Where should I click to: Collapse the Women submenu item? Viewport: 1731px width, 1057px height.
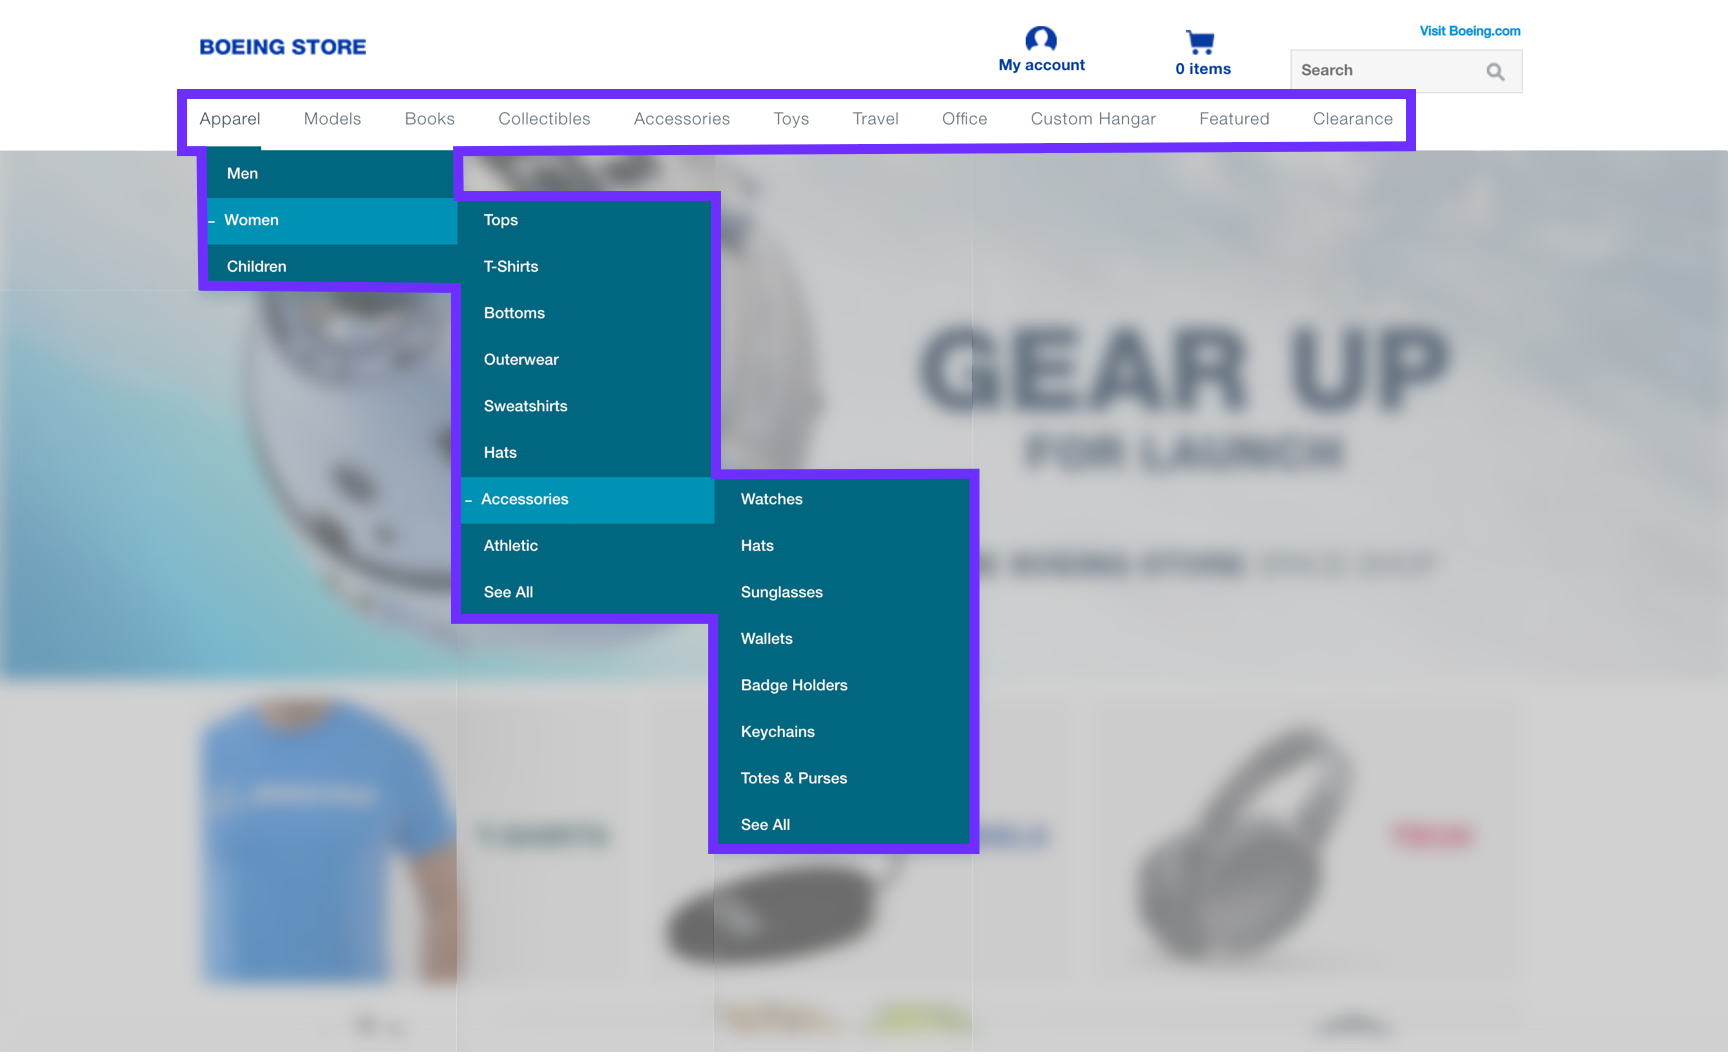pos(332,221)
